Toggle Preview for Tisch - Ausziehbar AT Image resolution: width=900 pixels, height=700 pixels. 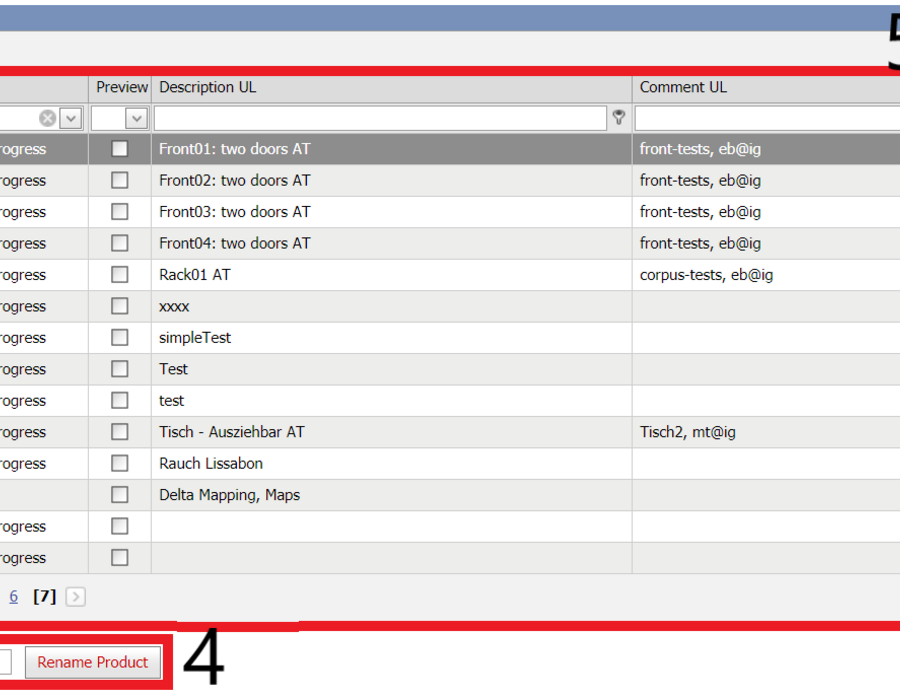[119, 431]
